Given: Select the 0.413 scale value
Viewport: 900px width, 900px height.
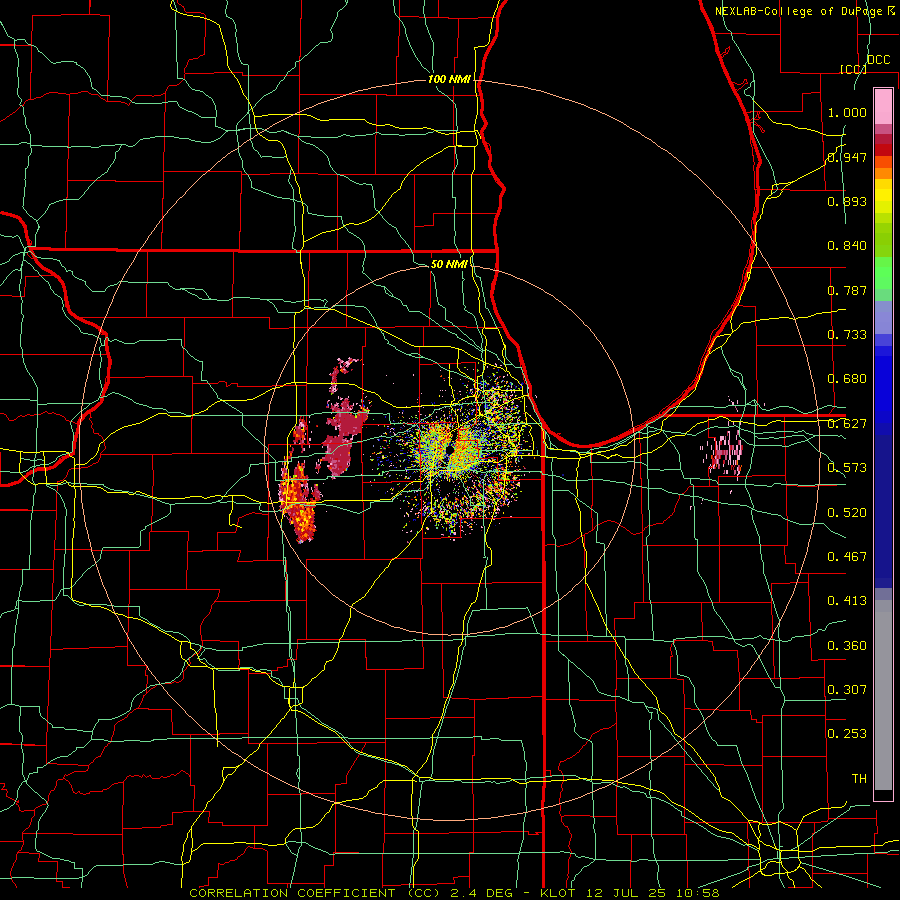Looking at the screenshot, I should pyautogui.click(x=847, y=601).
